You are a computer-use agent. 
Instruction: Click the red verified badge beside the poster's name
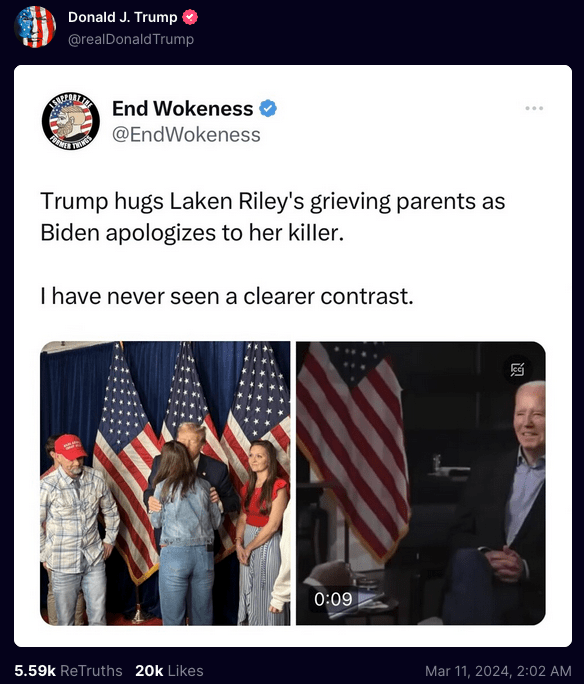point(190,17)
